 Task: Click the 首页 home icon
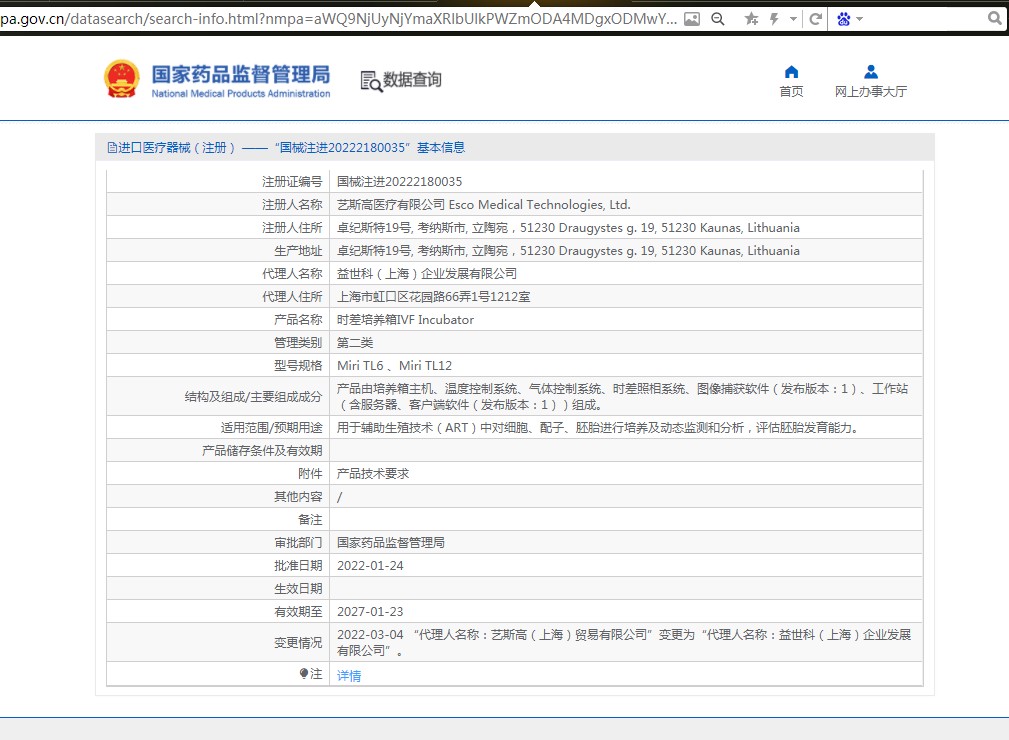(791, 71)
